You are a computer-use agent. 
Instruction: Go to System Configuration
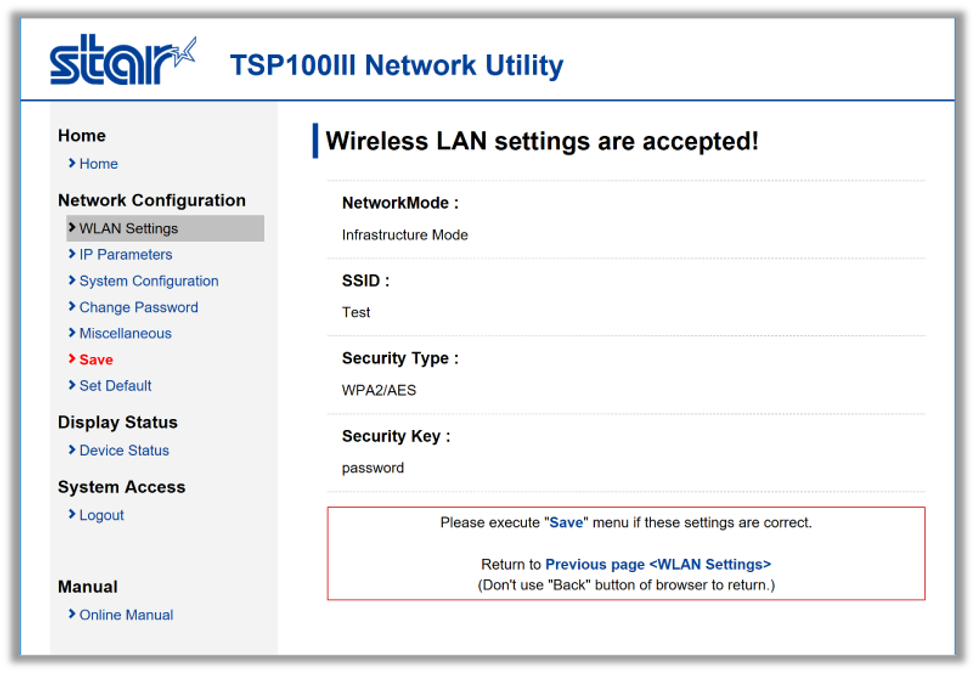[148, 281]
